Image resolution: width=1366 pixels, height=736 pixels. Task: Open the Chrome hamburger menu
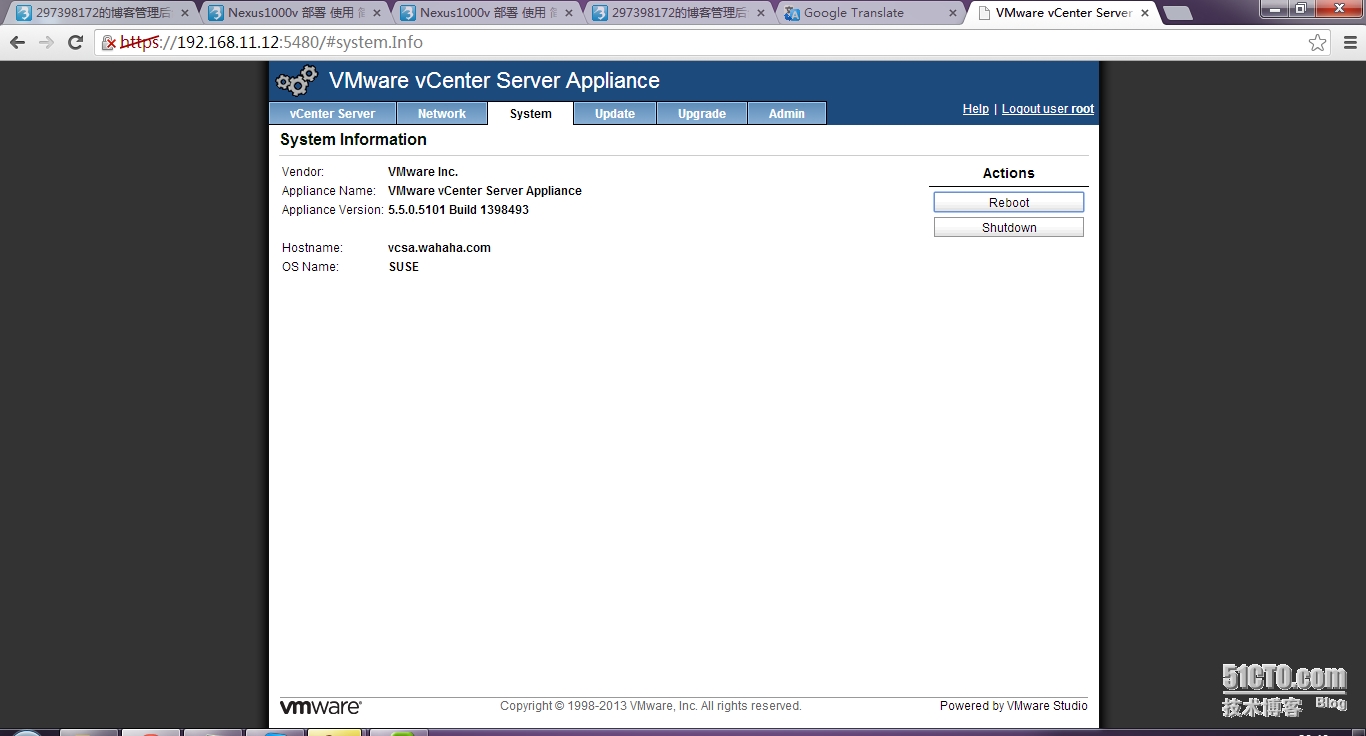tap(1350, 43)
